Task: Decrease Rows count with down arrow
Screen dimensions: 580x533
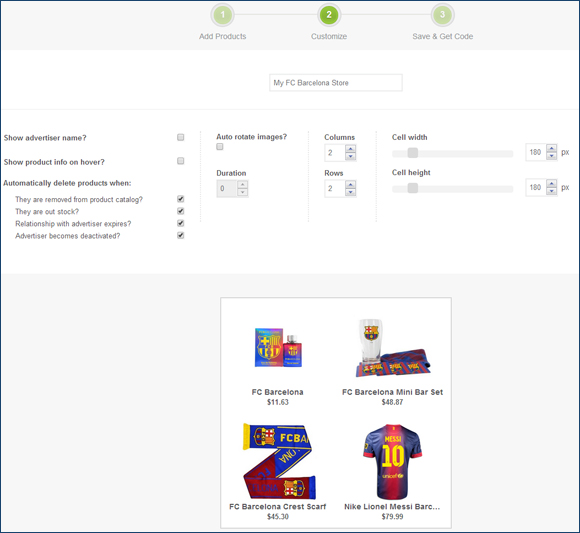Action: [x=350, y=192]
